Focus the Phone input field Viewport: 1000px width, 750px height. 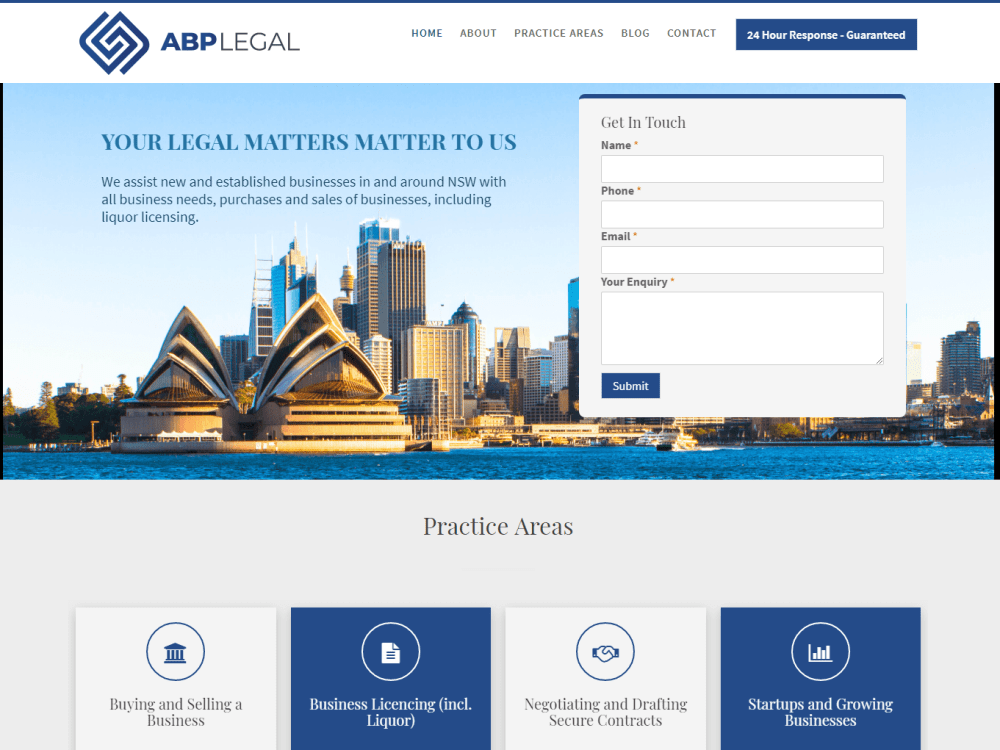pyautogui.click(x=742, y=214)
